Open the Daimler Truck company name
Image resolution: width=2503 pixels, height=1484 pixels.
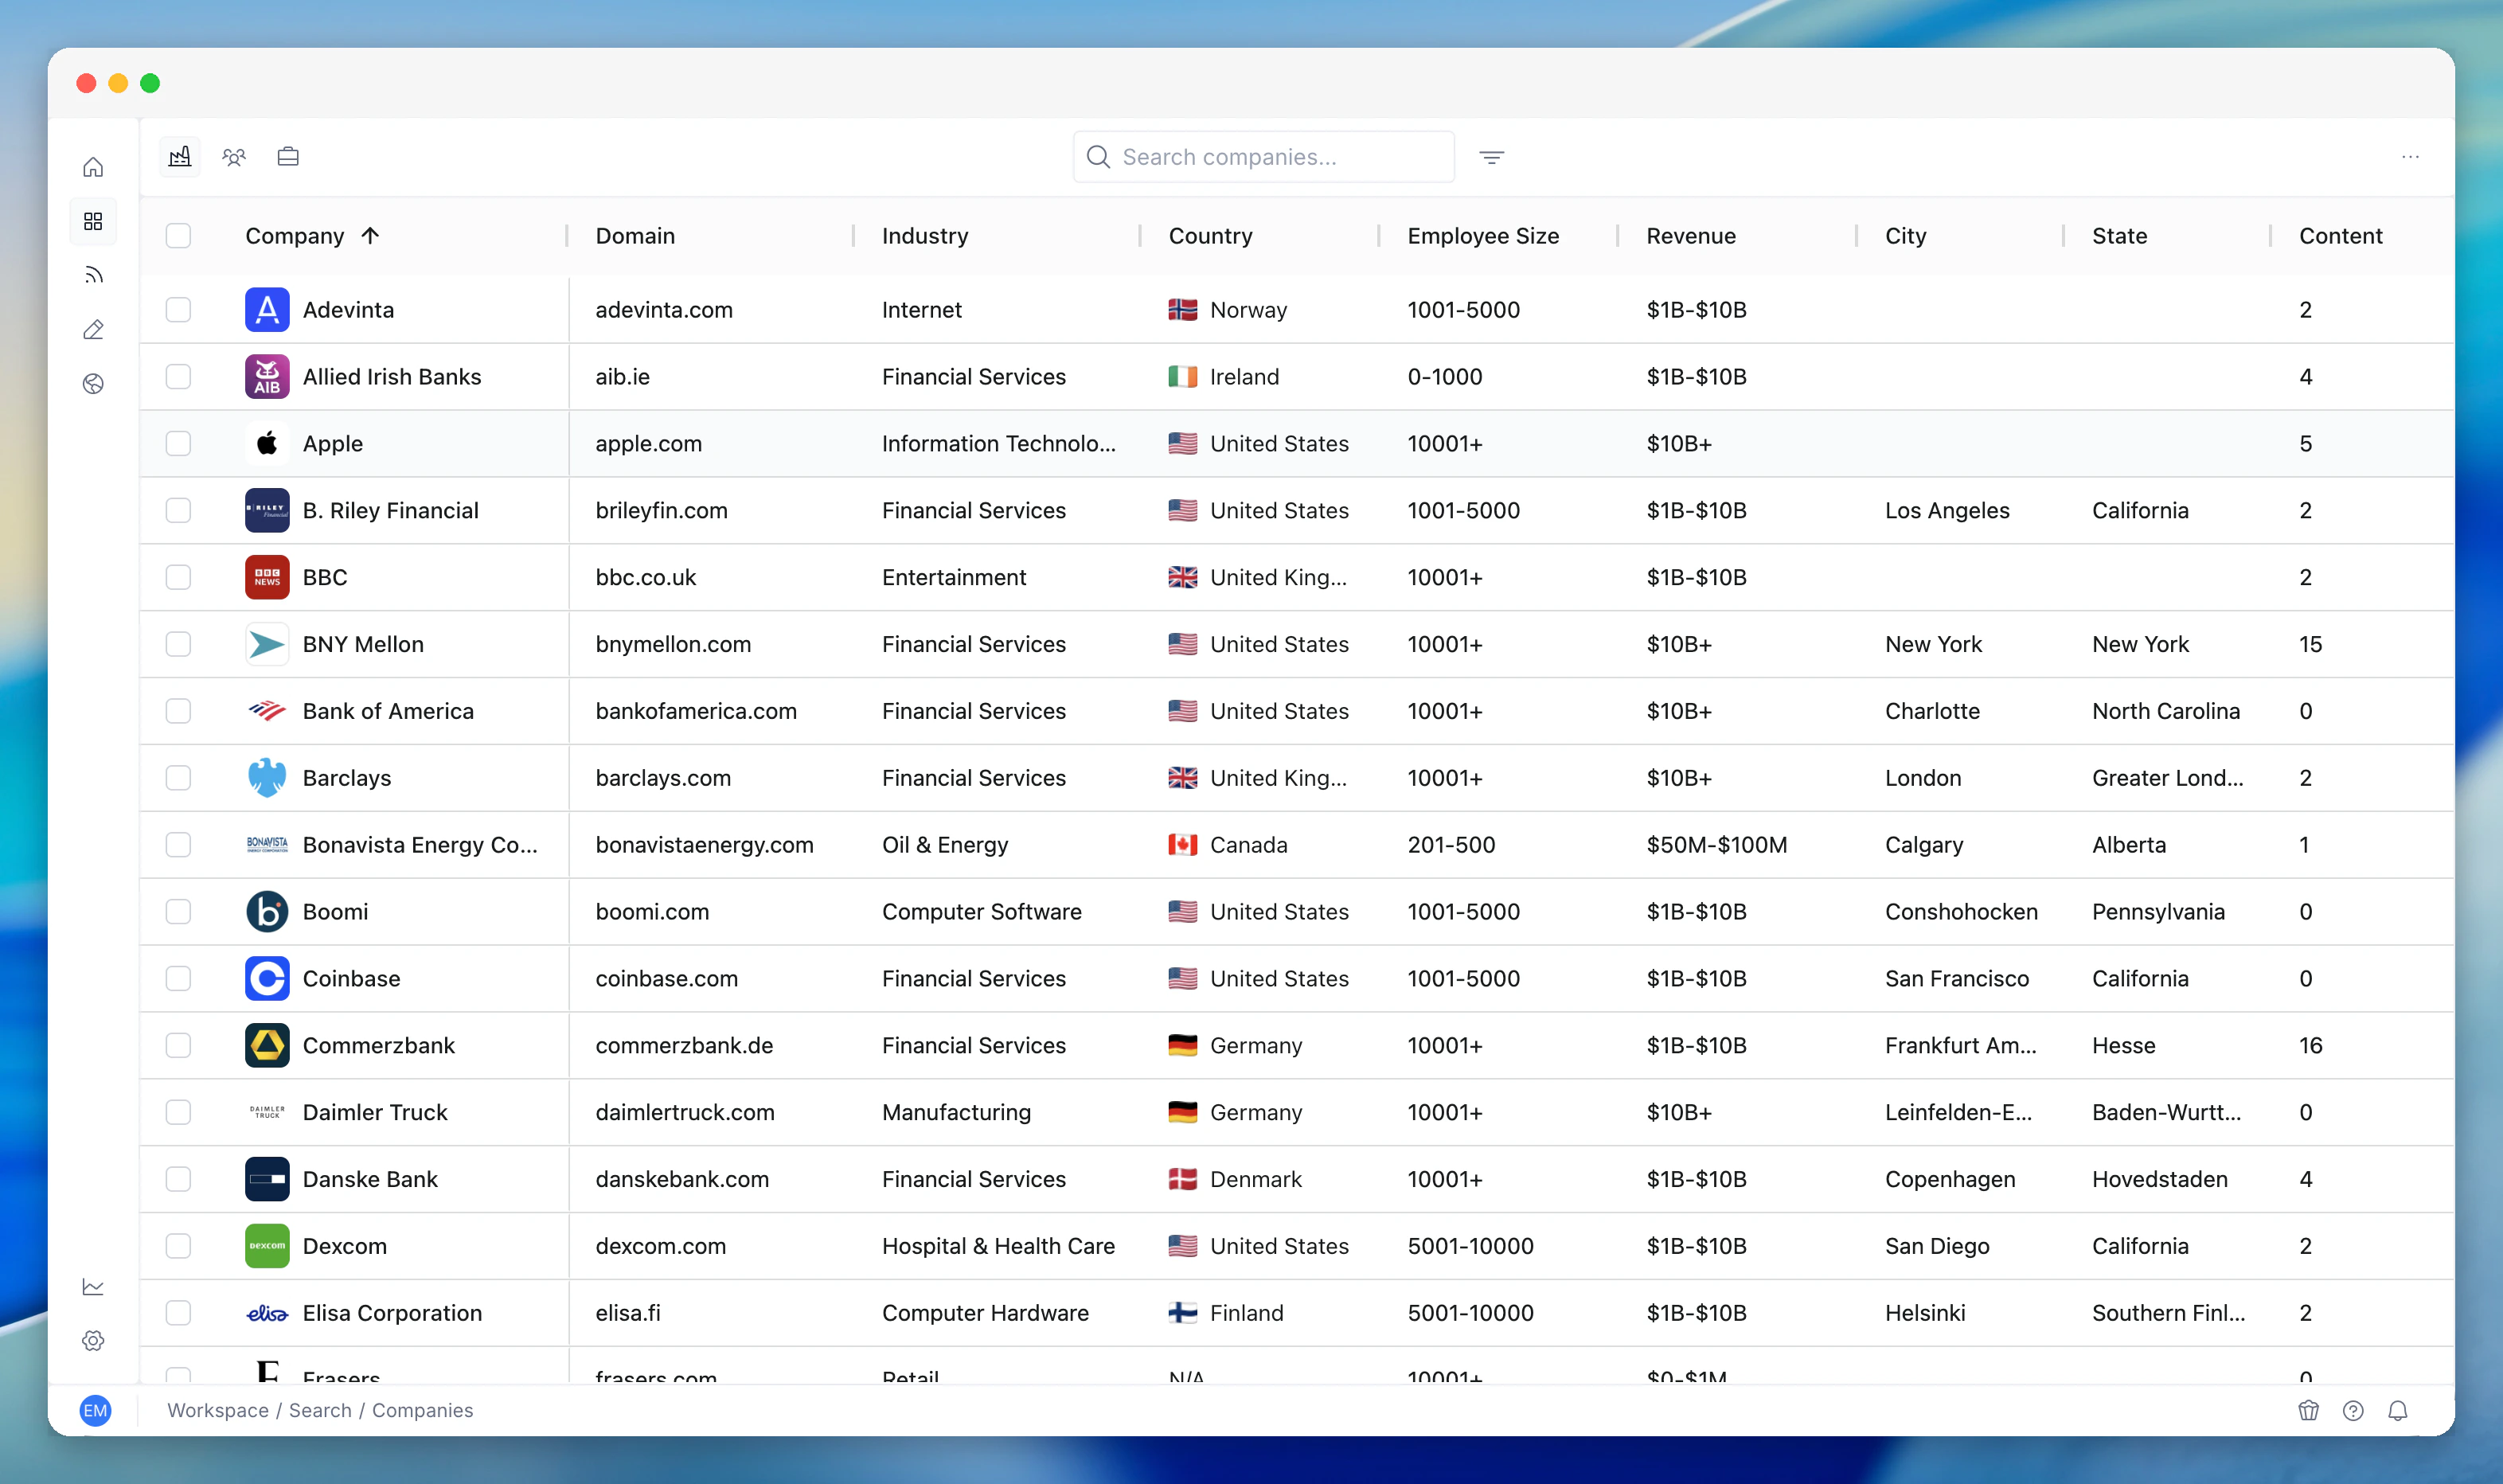click(375, 1112)
